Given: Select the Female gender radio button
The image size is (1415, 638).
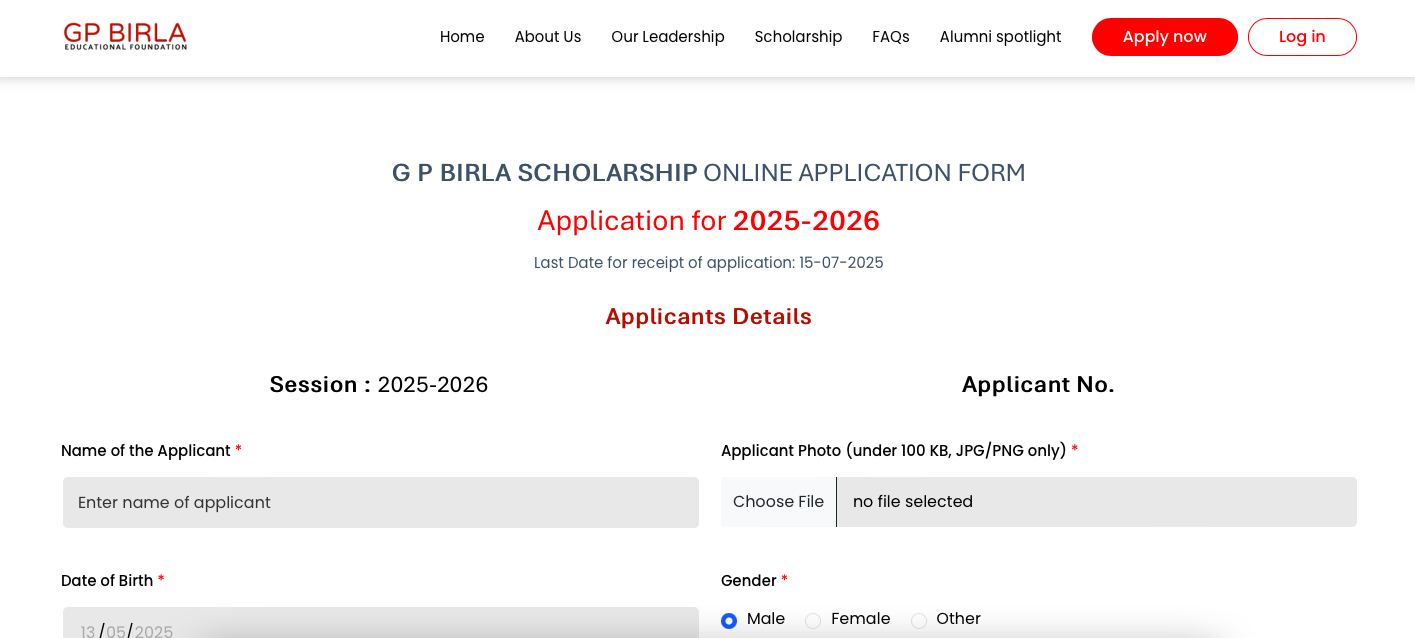Looking at the screenshot, I should 812,620.
